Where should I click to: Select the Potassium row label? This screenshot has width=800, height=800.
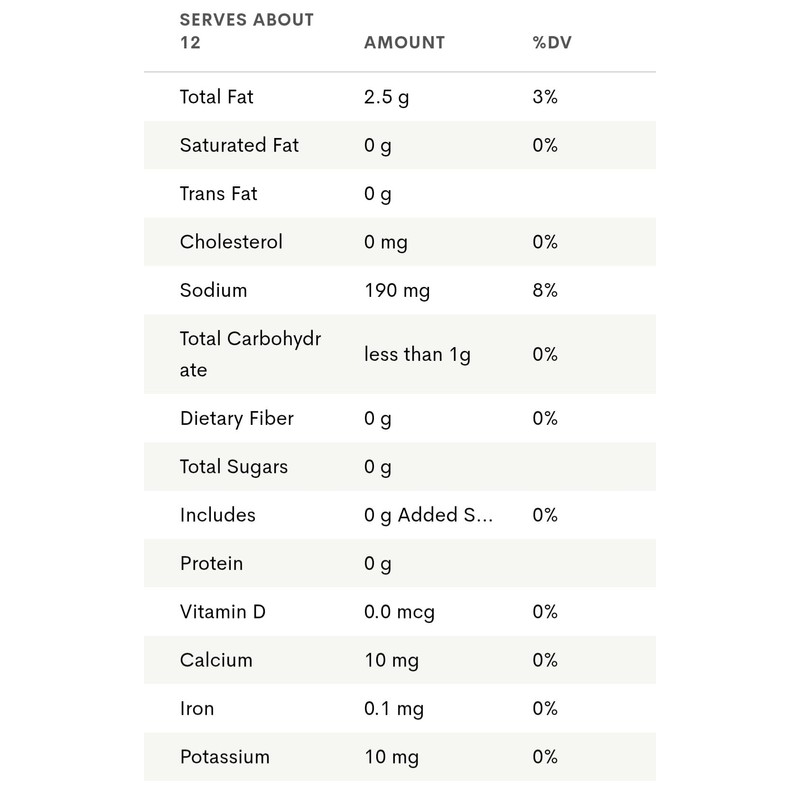[225, 757]
